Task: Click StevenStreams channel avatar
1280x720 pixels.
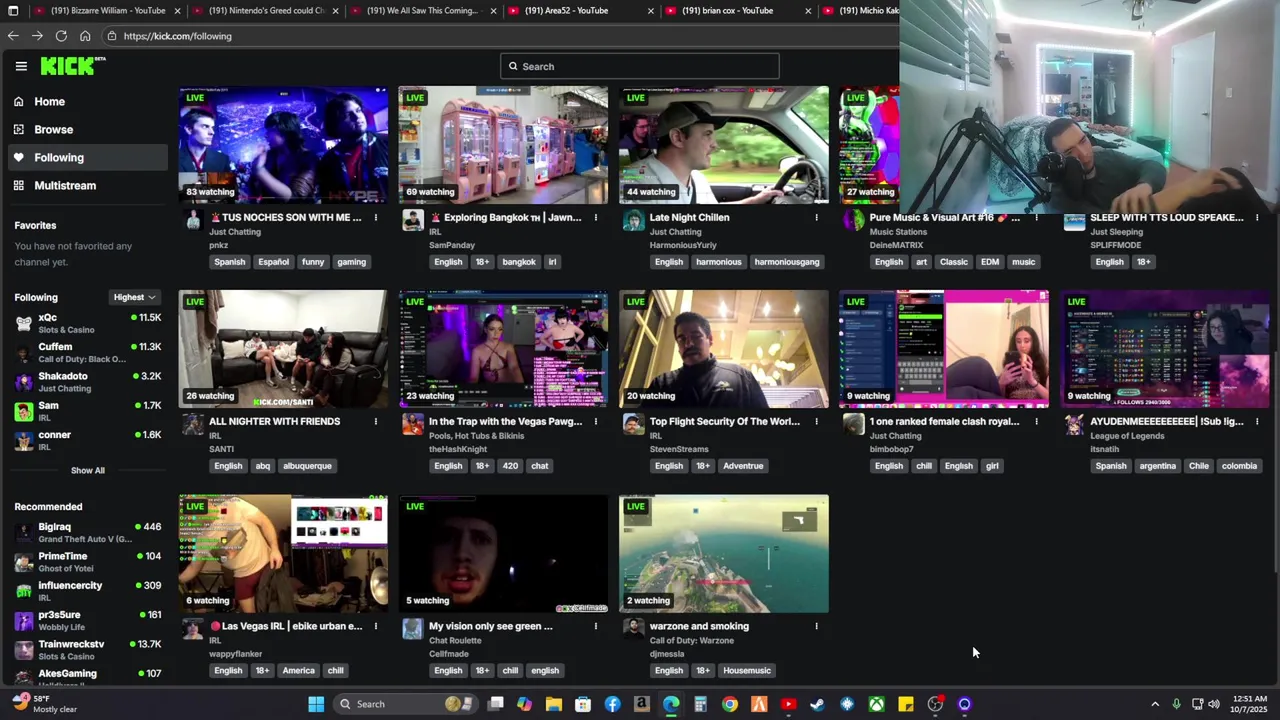Action: (x=633, y=425)
